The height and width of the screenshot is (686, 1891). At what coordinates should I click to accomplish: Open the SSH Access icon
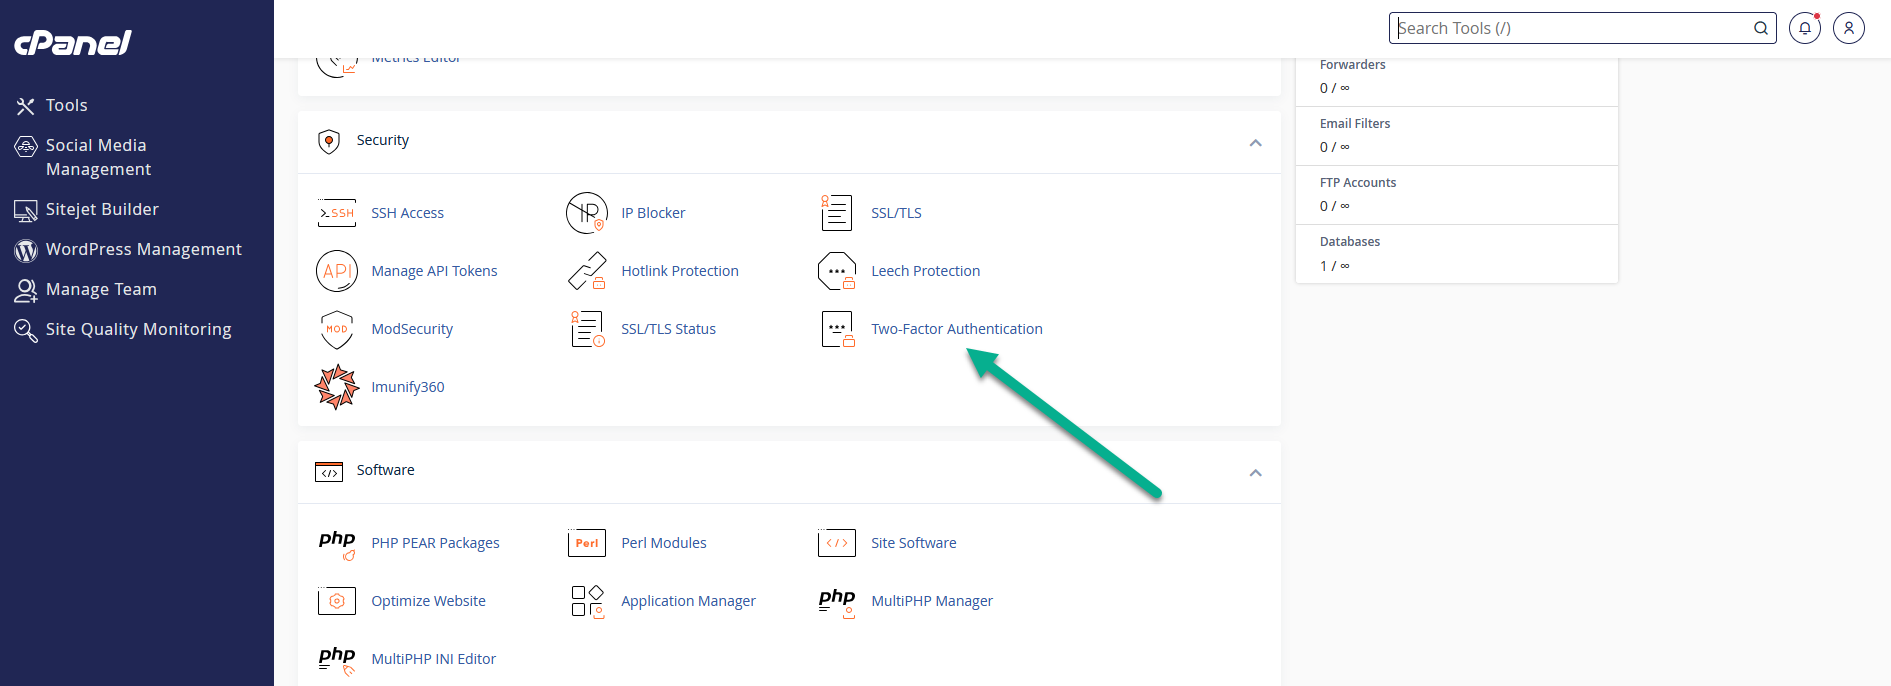click(x=337, y=213)
